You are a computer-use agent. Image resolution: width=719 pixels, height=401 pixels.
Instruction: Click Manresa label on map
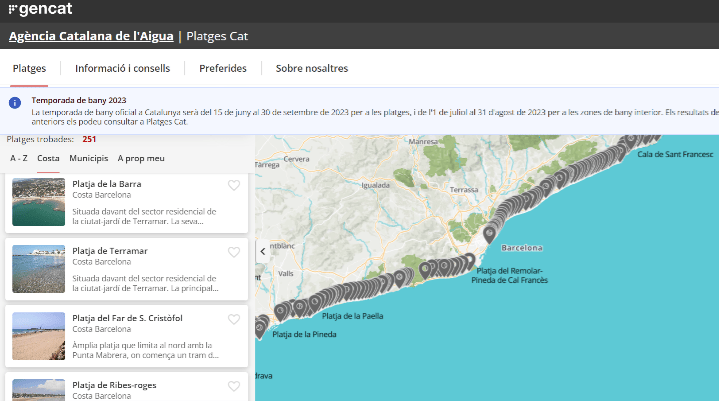pos(423,141)
